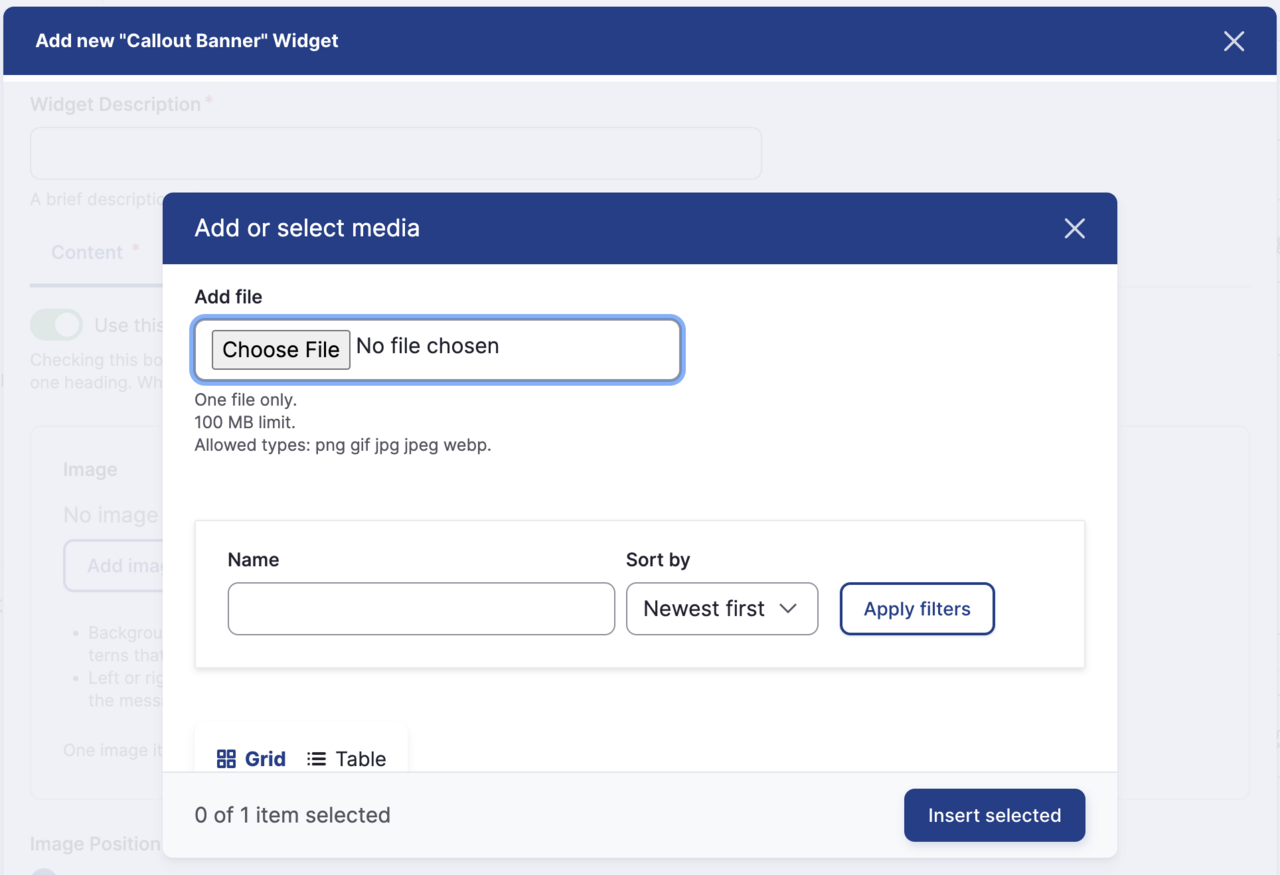Click the Insert selected button
This screenshot has height=875, width=1280.
[994, 815]
